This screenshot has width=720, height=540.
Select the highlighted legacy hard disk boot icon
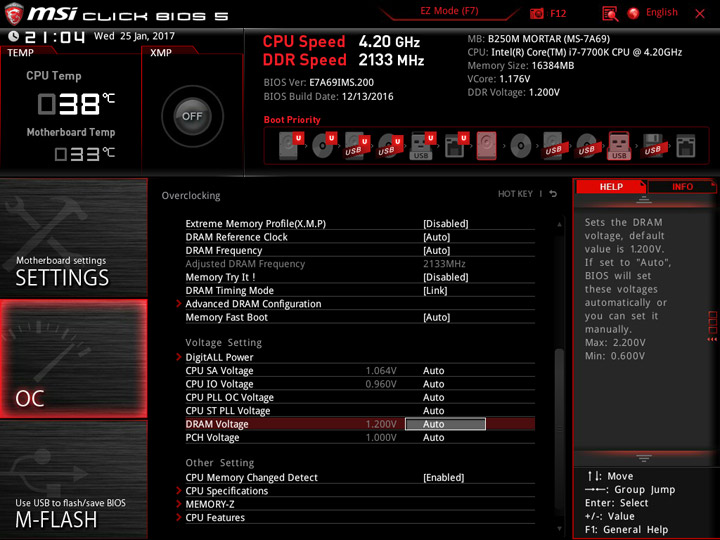coord(487,146)
